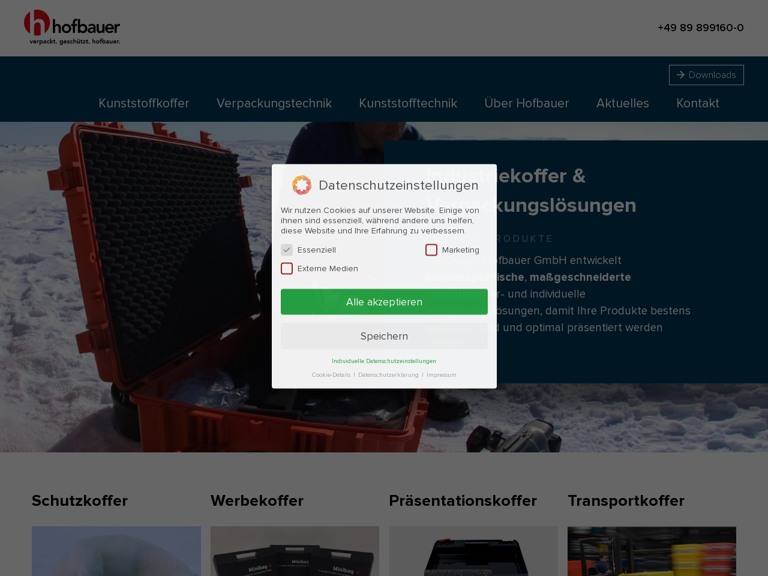Go to the Kontakt page

pyautogui.click(x=697, y=103)
